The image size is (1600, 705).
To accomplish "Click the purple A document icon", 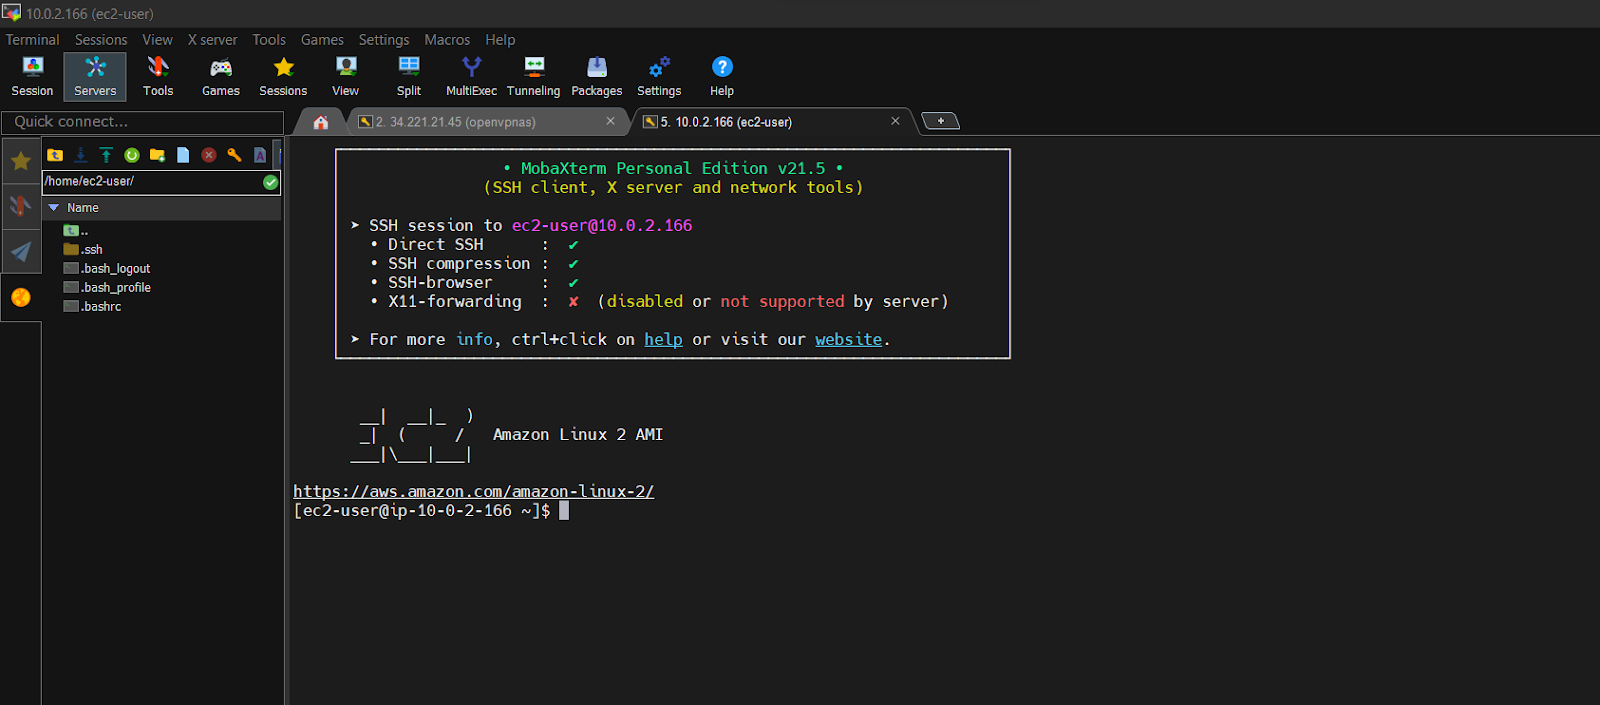I will (260, 155).
